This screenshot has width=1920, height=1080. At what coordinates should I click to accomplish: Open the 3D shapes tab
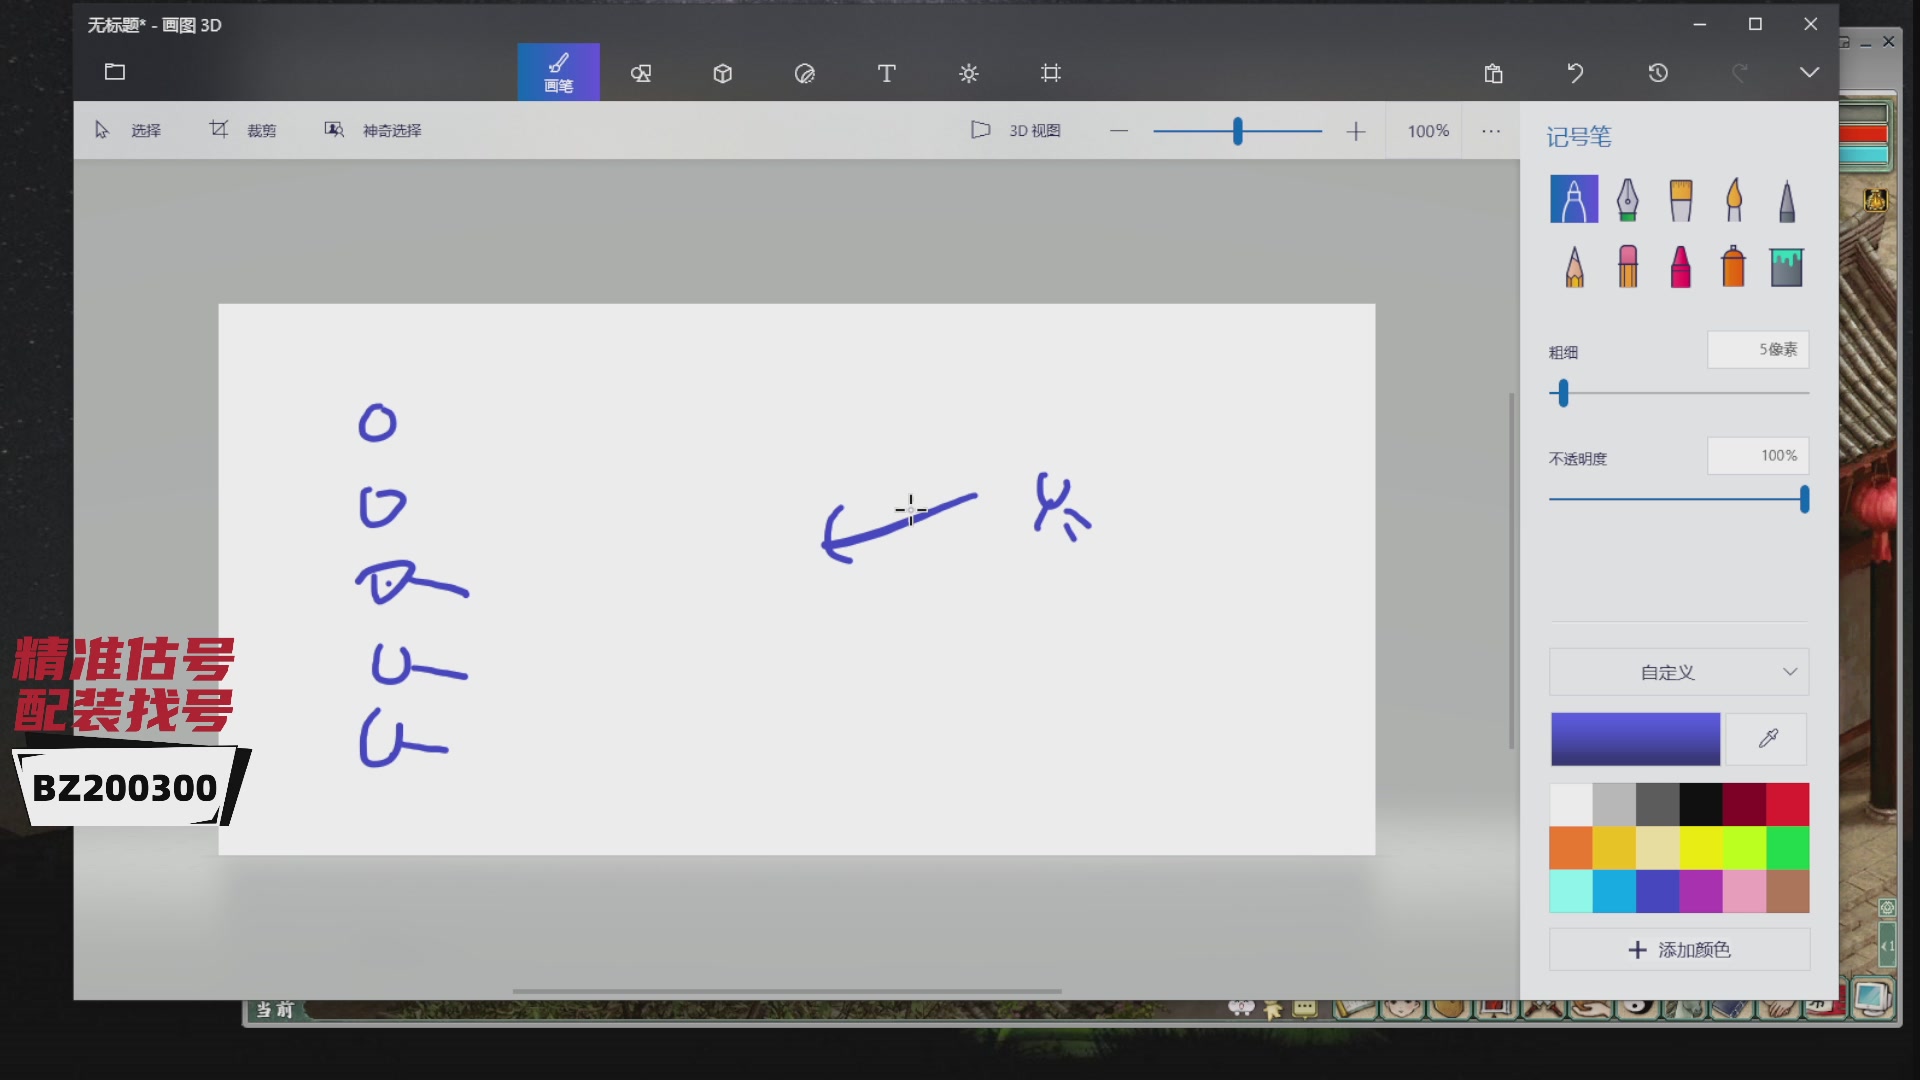(x=723, y=73)
